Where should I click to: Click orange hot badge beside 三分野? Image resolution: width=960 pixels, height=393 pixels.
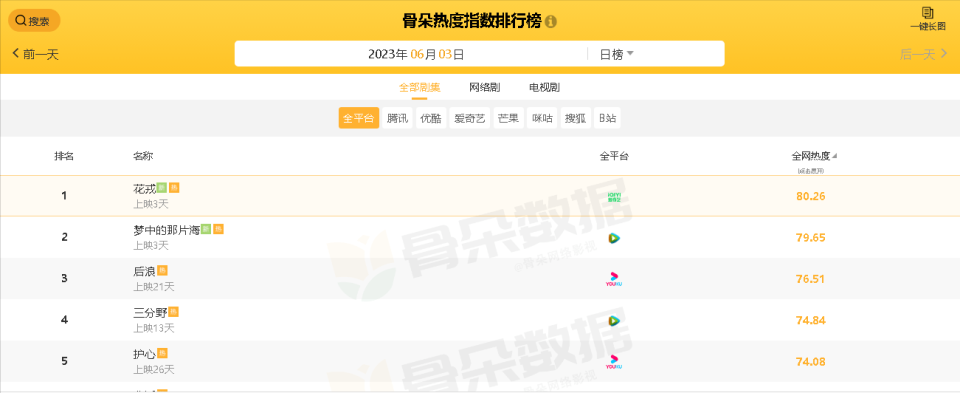tap(173, 312)
